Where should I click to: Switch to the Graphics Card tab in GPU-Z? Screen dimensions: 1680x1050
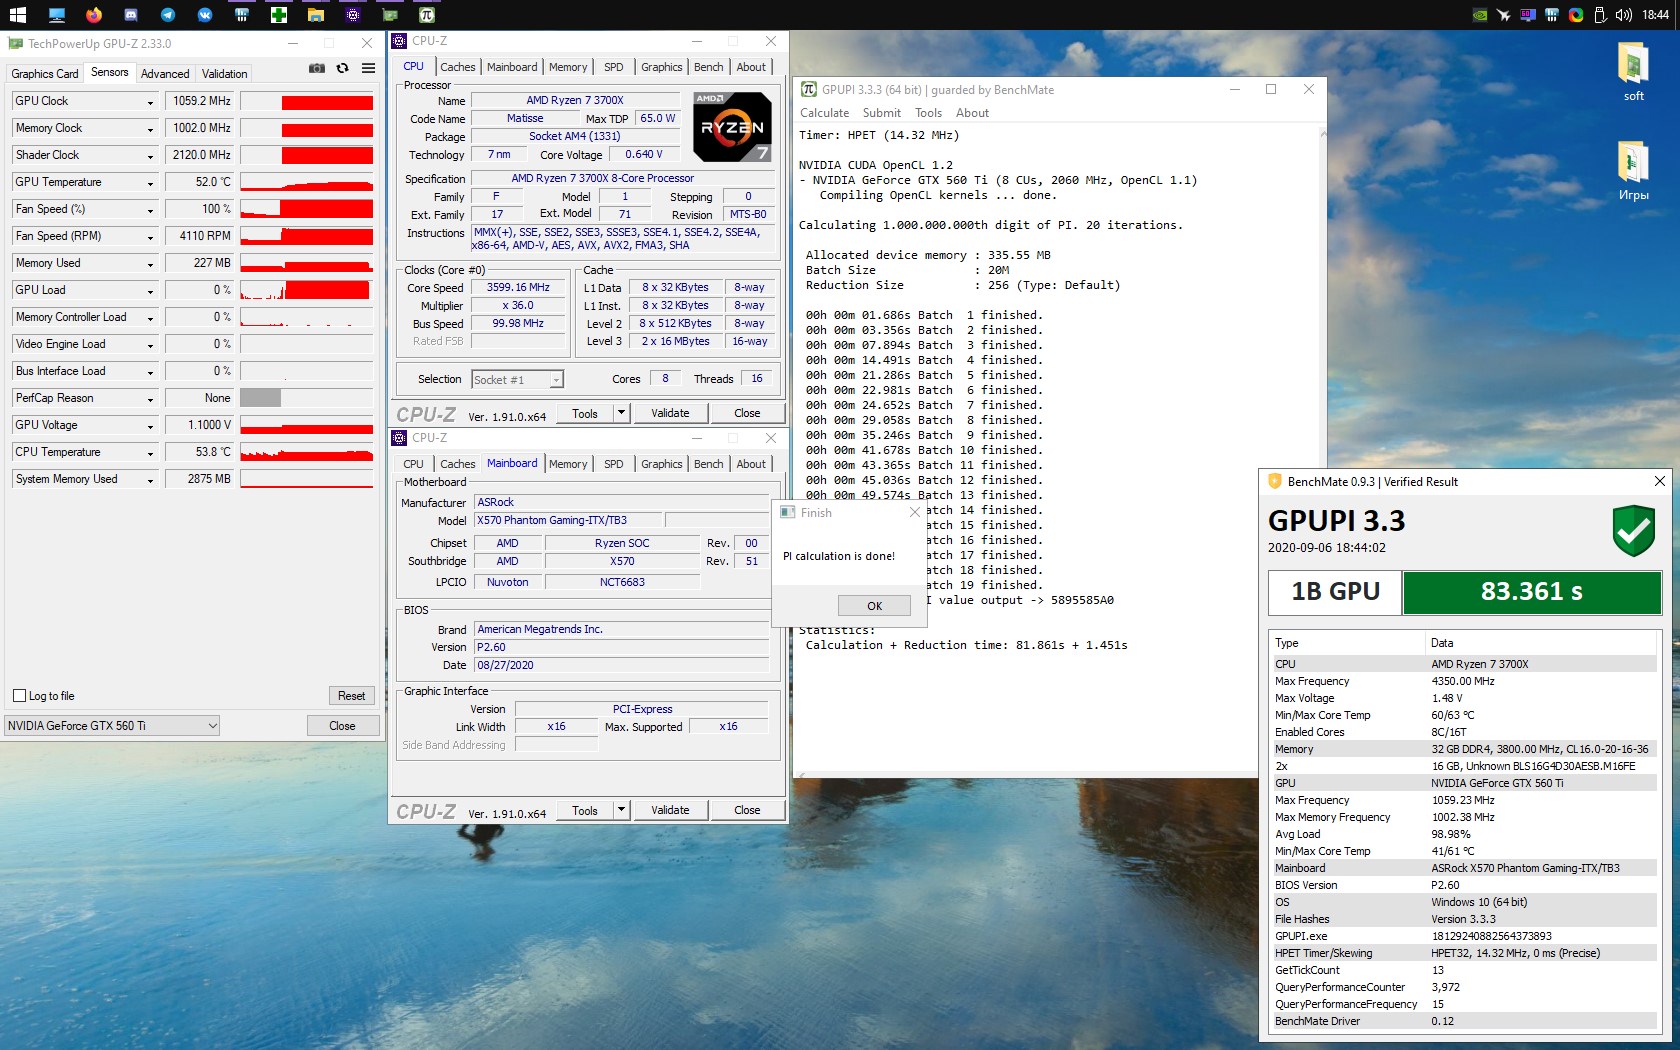[x=45, y=74]
